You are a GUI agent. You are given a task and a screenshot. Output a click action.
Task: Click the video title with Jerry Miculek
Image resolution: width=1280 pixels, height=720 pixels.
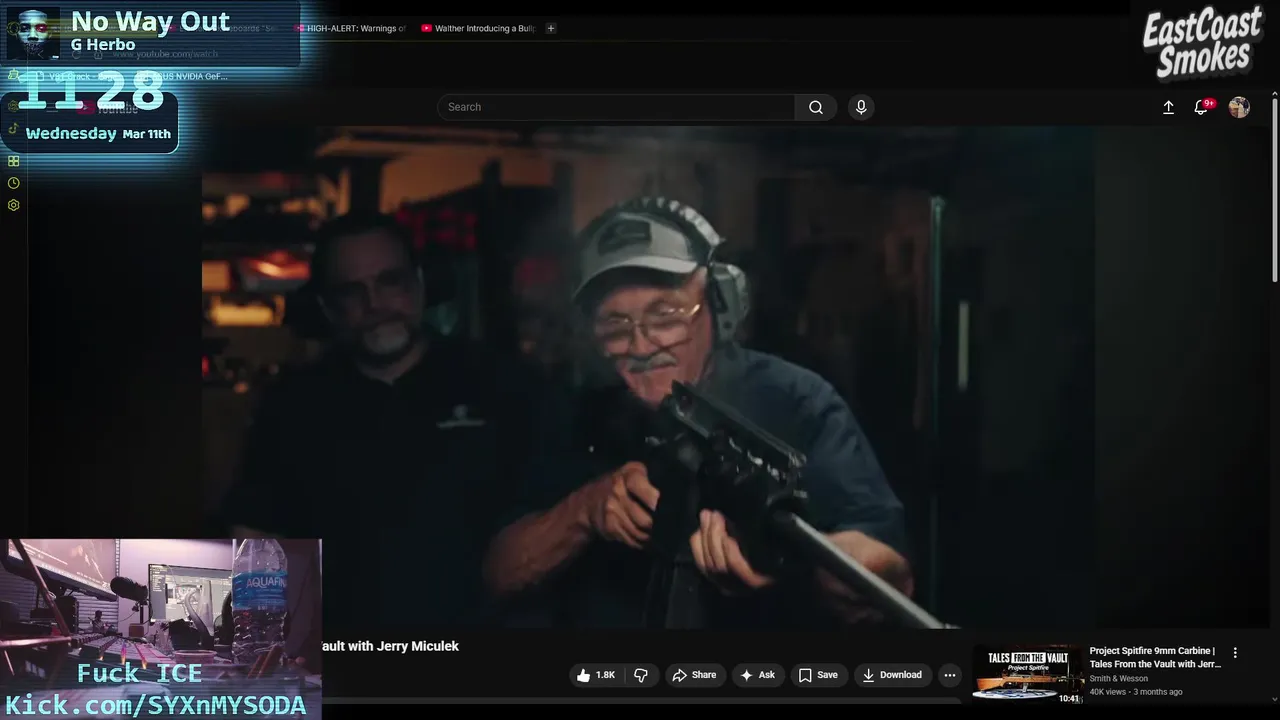click(390, 646)
